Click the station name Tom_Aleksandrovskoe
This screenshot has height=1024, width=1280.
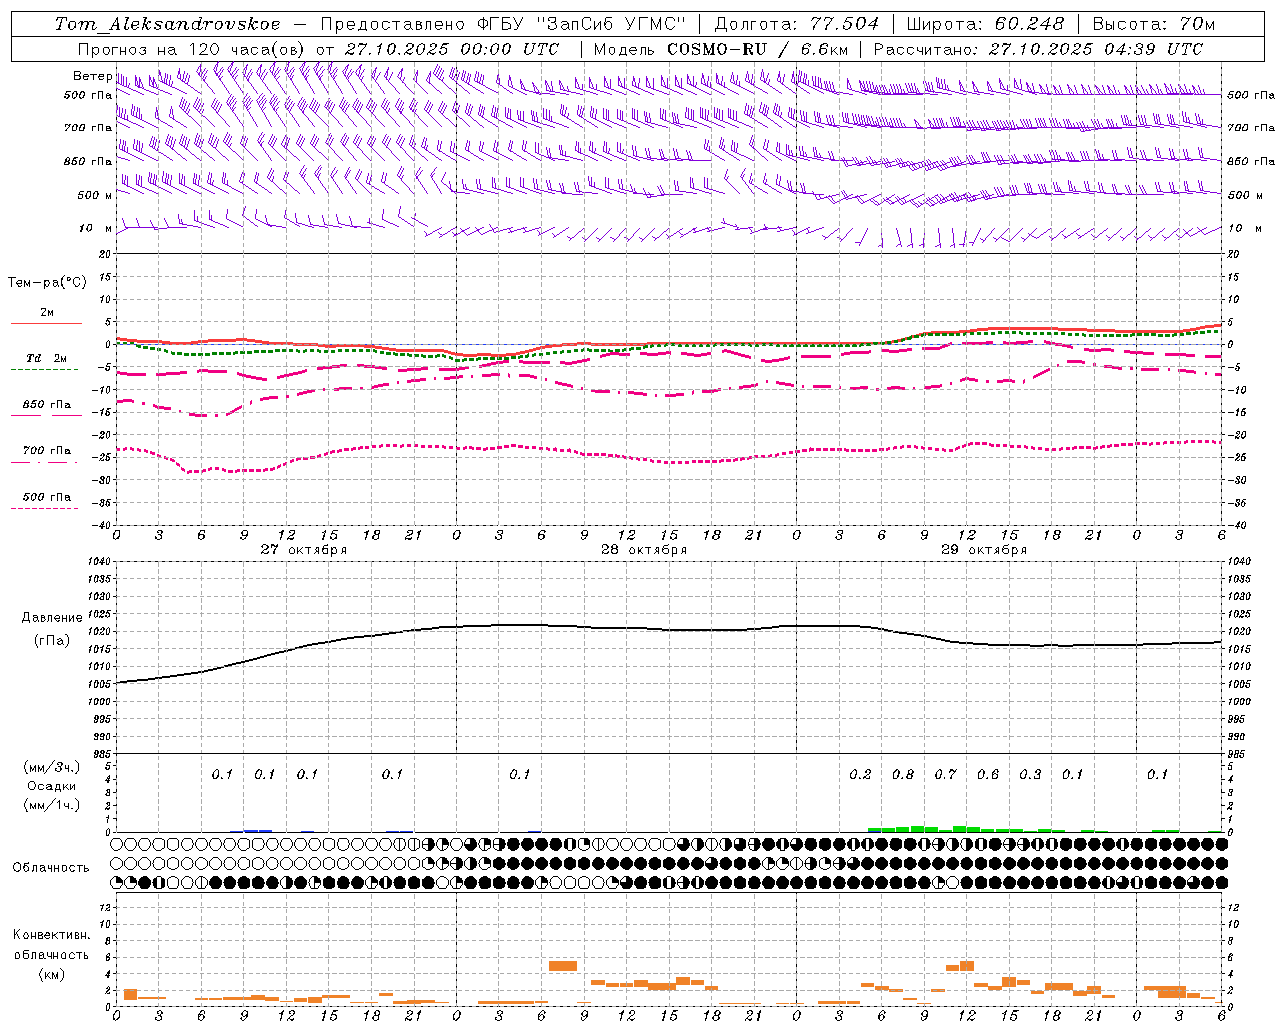pyautogui.click(x=167, y=24)
